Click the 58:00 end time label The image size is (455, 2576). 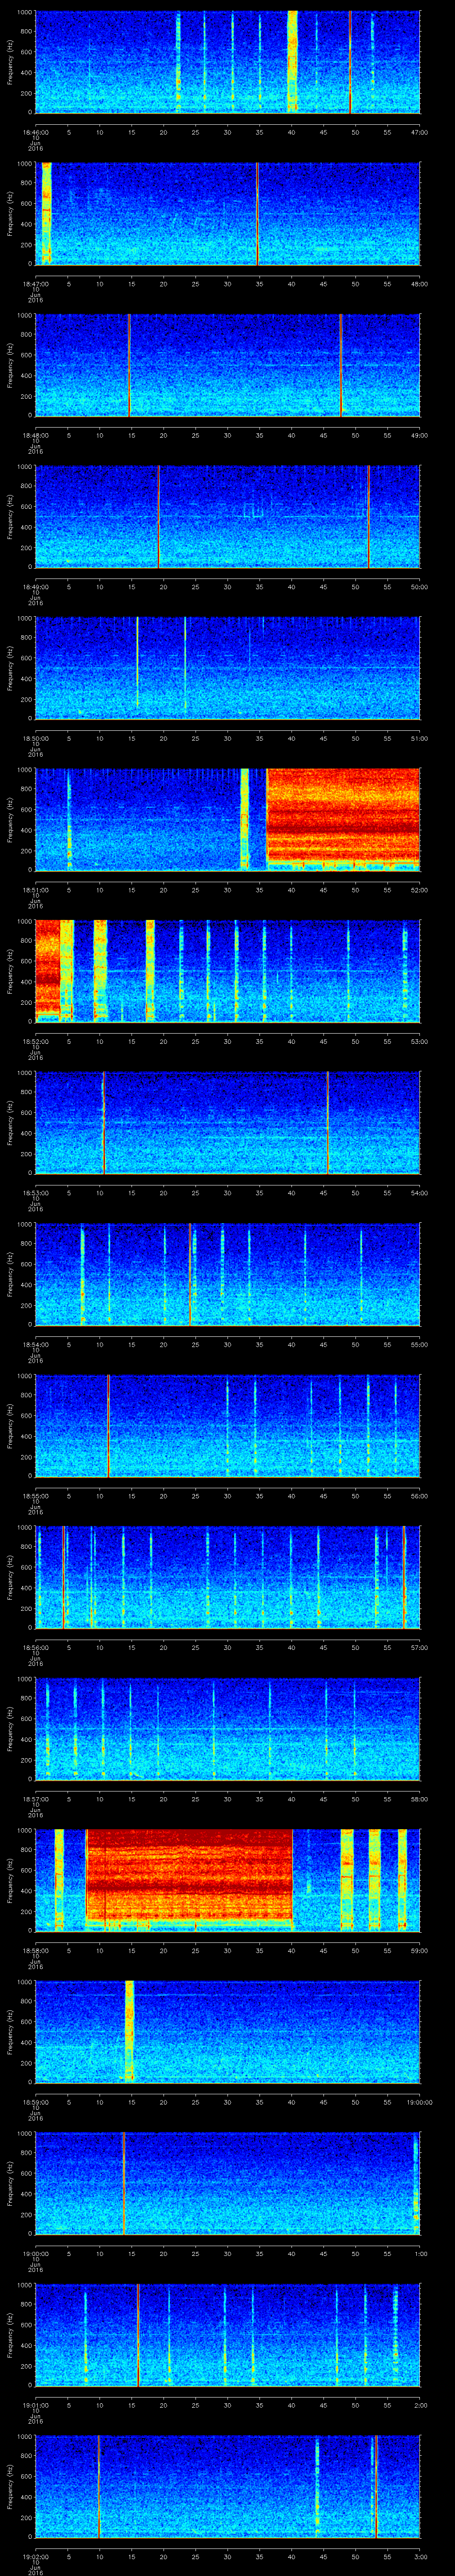coord(419,1799)
